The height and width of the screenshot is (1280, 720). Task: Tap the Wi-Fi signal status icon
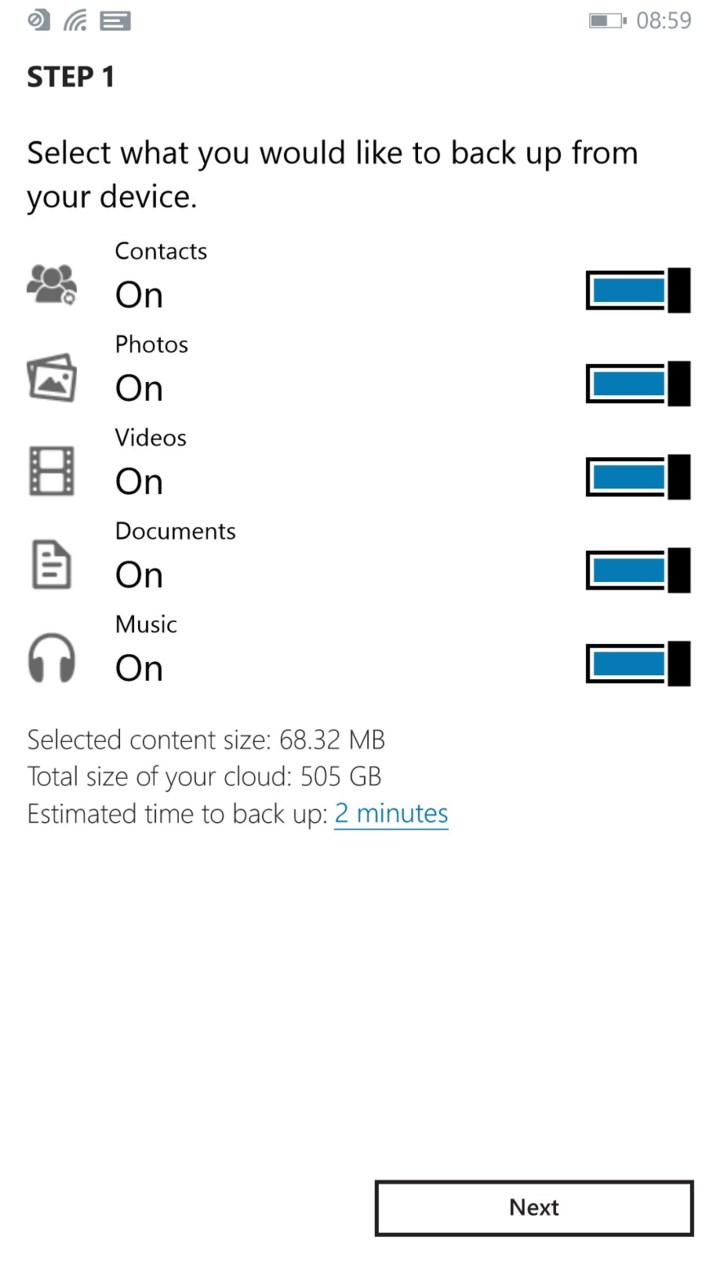click(x=75, y=20)
